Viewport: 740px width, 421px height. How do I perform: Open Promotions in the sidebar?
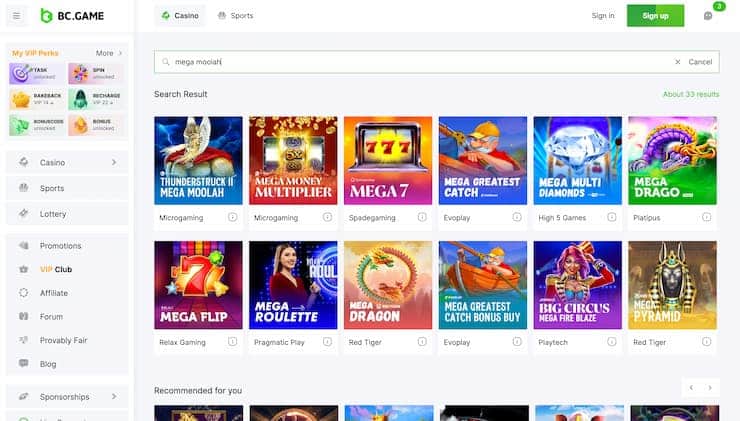click(67, 246)
